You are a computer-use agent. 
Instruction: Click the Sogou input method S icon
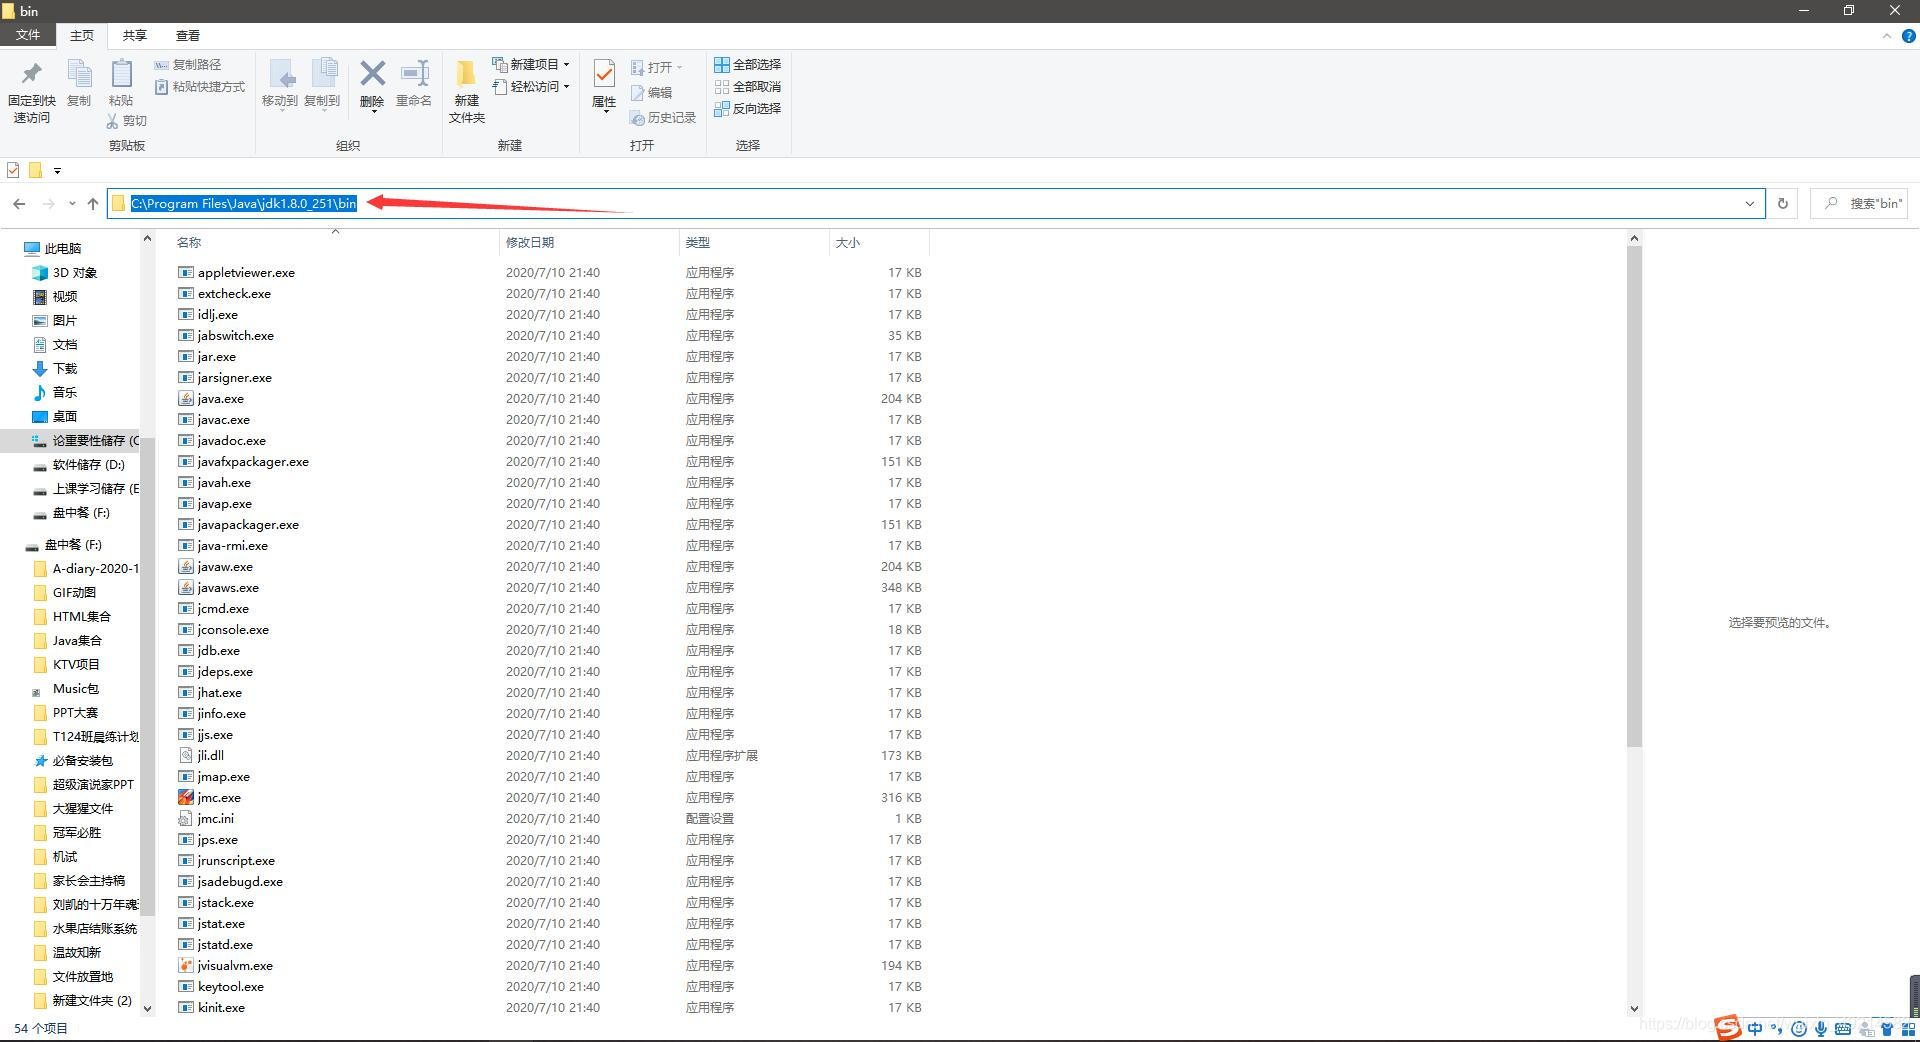[x=1728, y=1027]
